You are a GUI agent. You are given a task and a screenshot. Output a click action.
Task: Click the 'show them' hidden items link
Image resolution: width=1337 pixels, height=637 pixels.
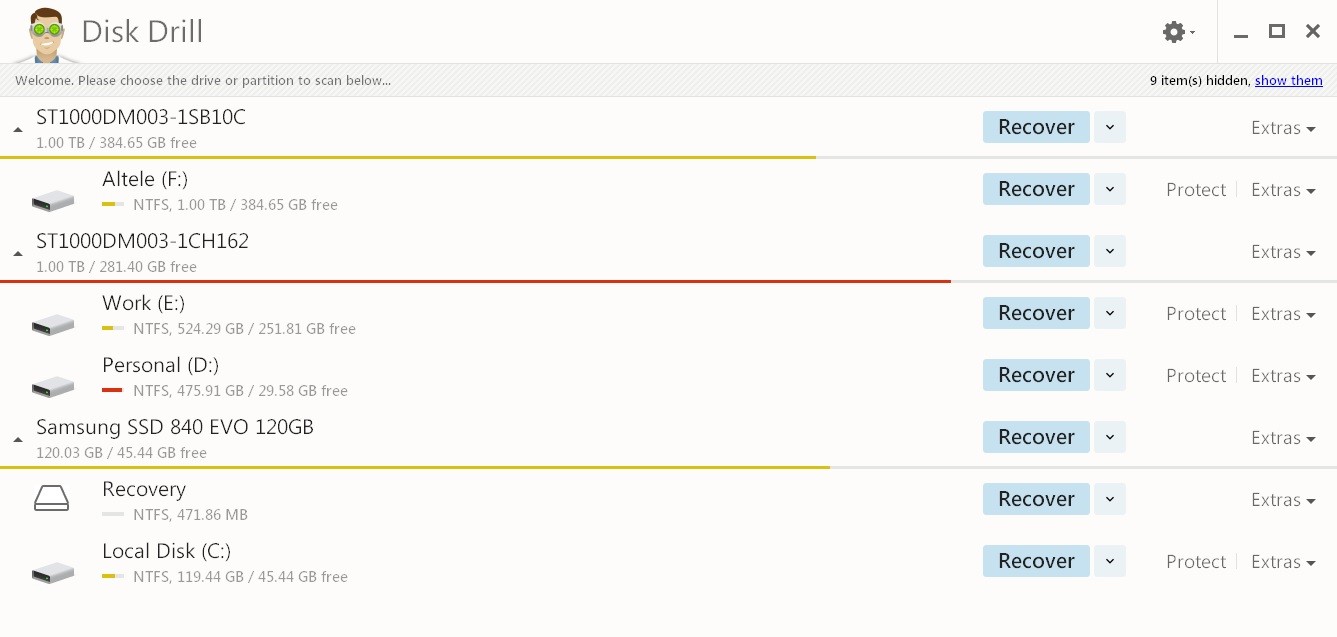pos(1288,81)
